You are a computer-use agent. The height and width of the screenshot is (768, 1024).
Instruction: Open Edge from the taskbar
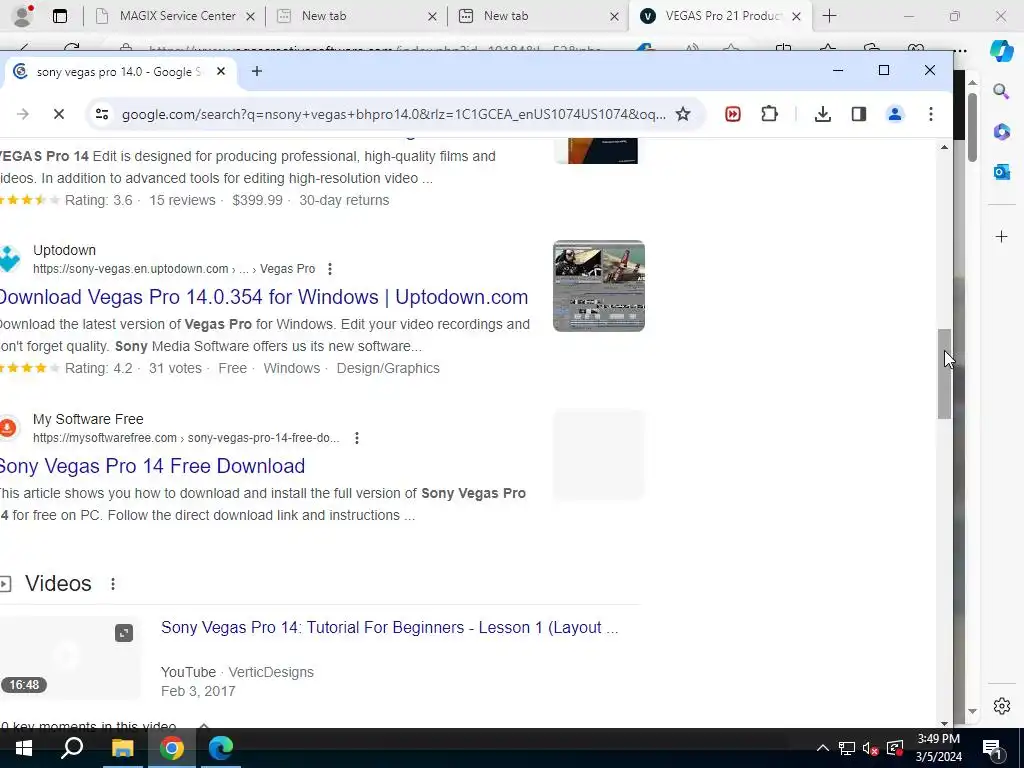(221, 748)
